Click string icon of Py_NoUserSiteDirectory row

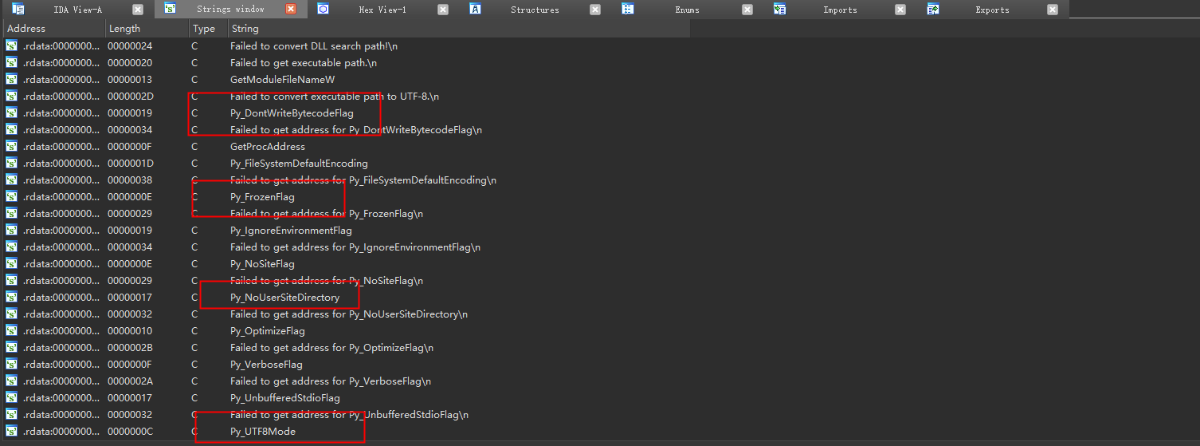[x=11, y=297]
